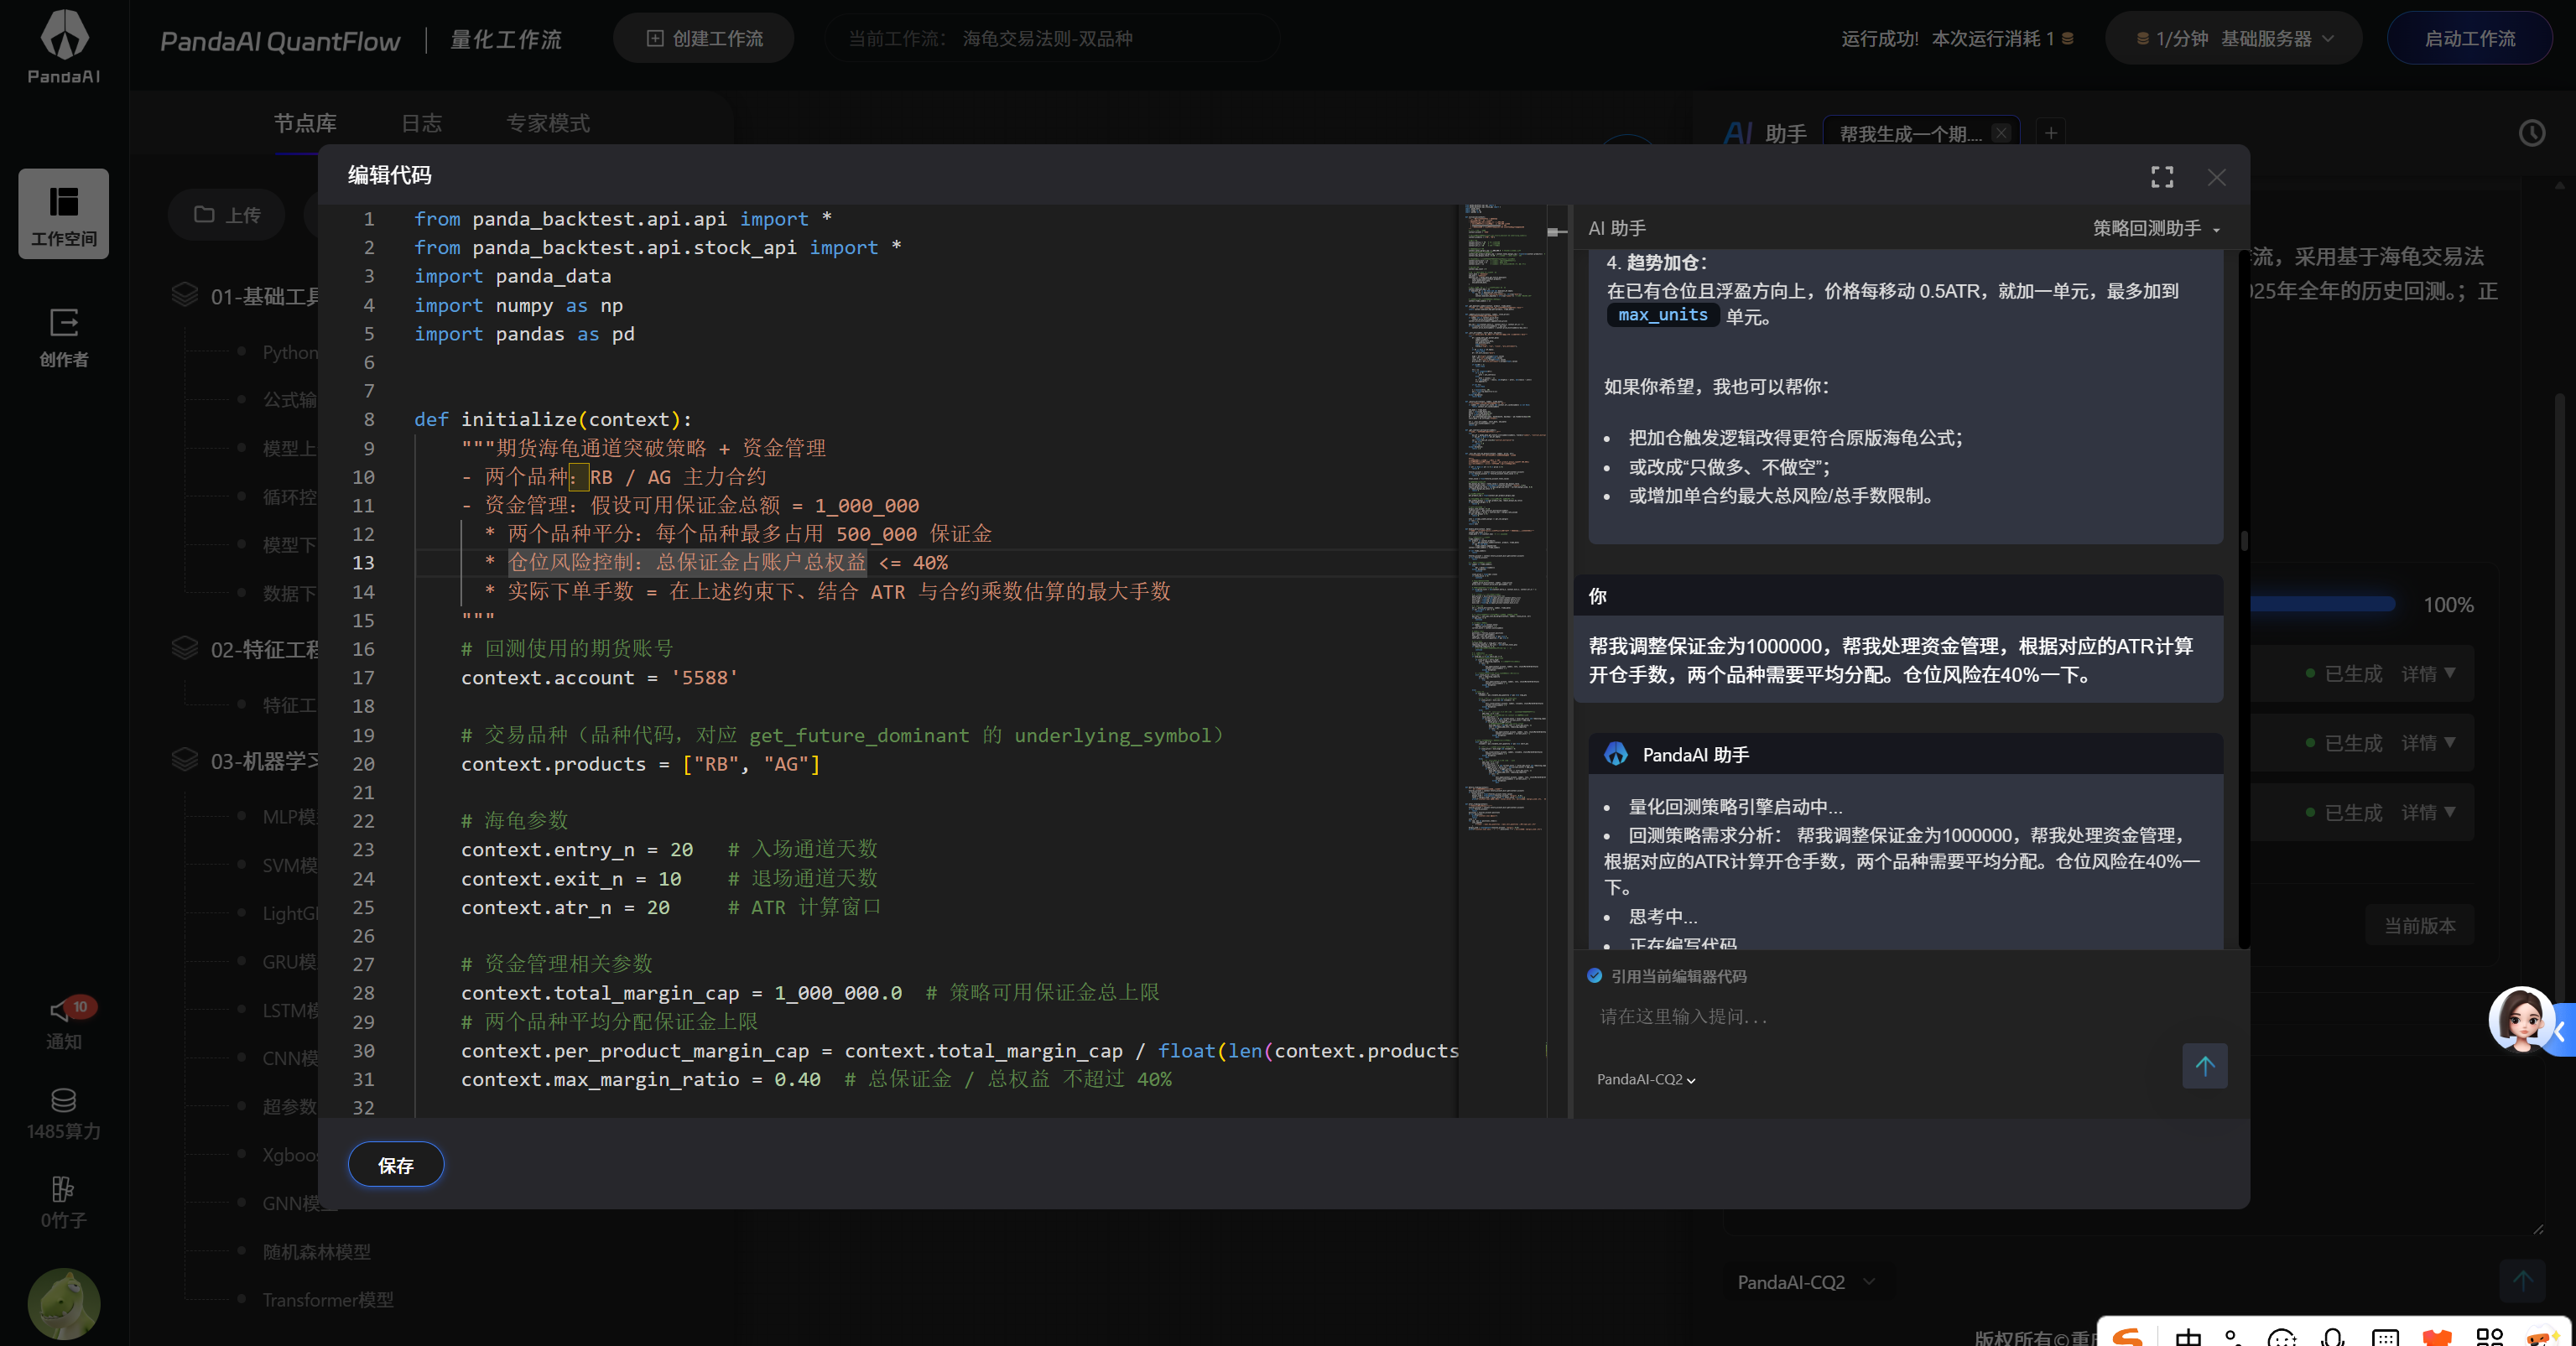
Task: Click the 上传 upload button
Action: click(227, 215)
